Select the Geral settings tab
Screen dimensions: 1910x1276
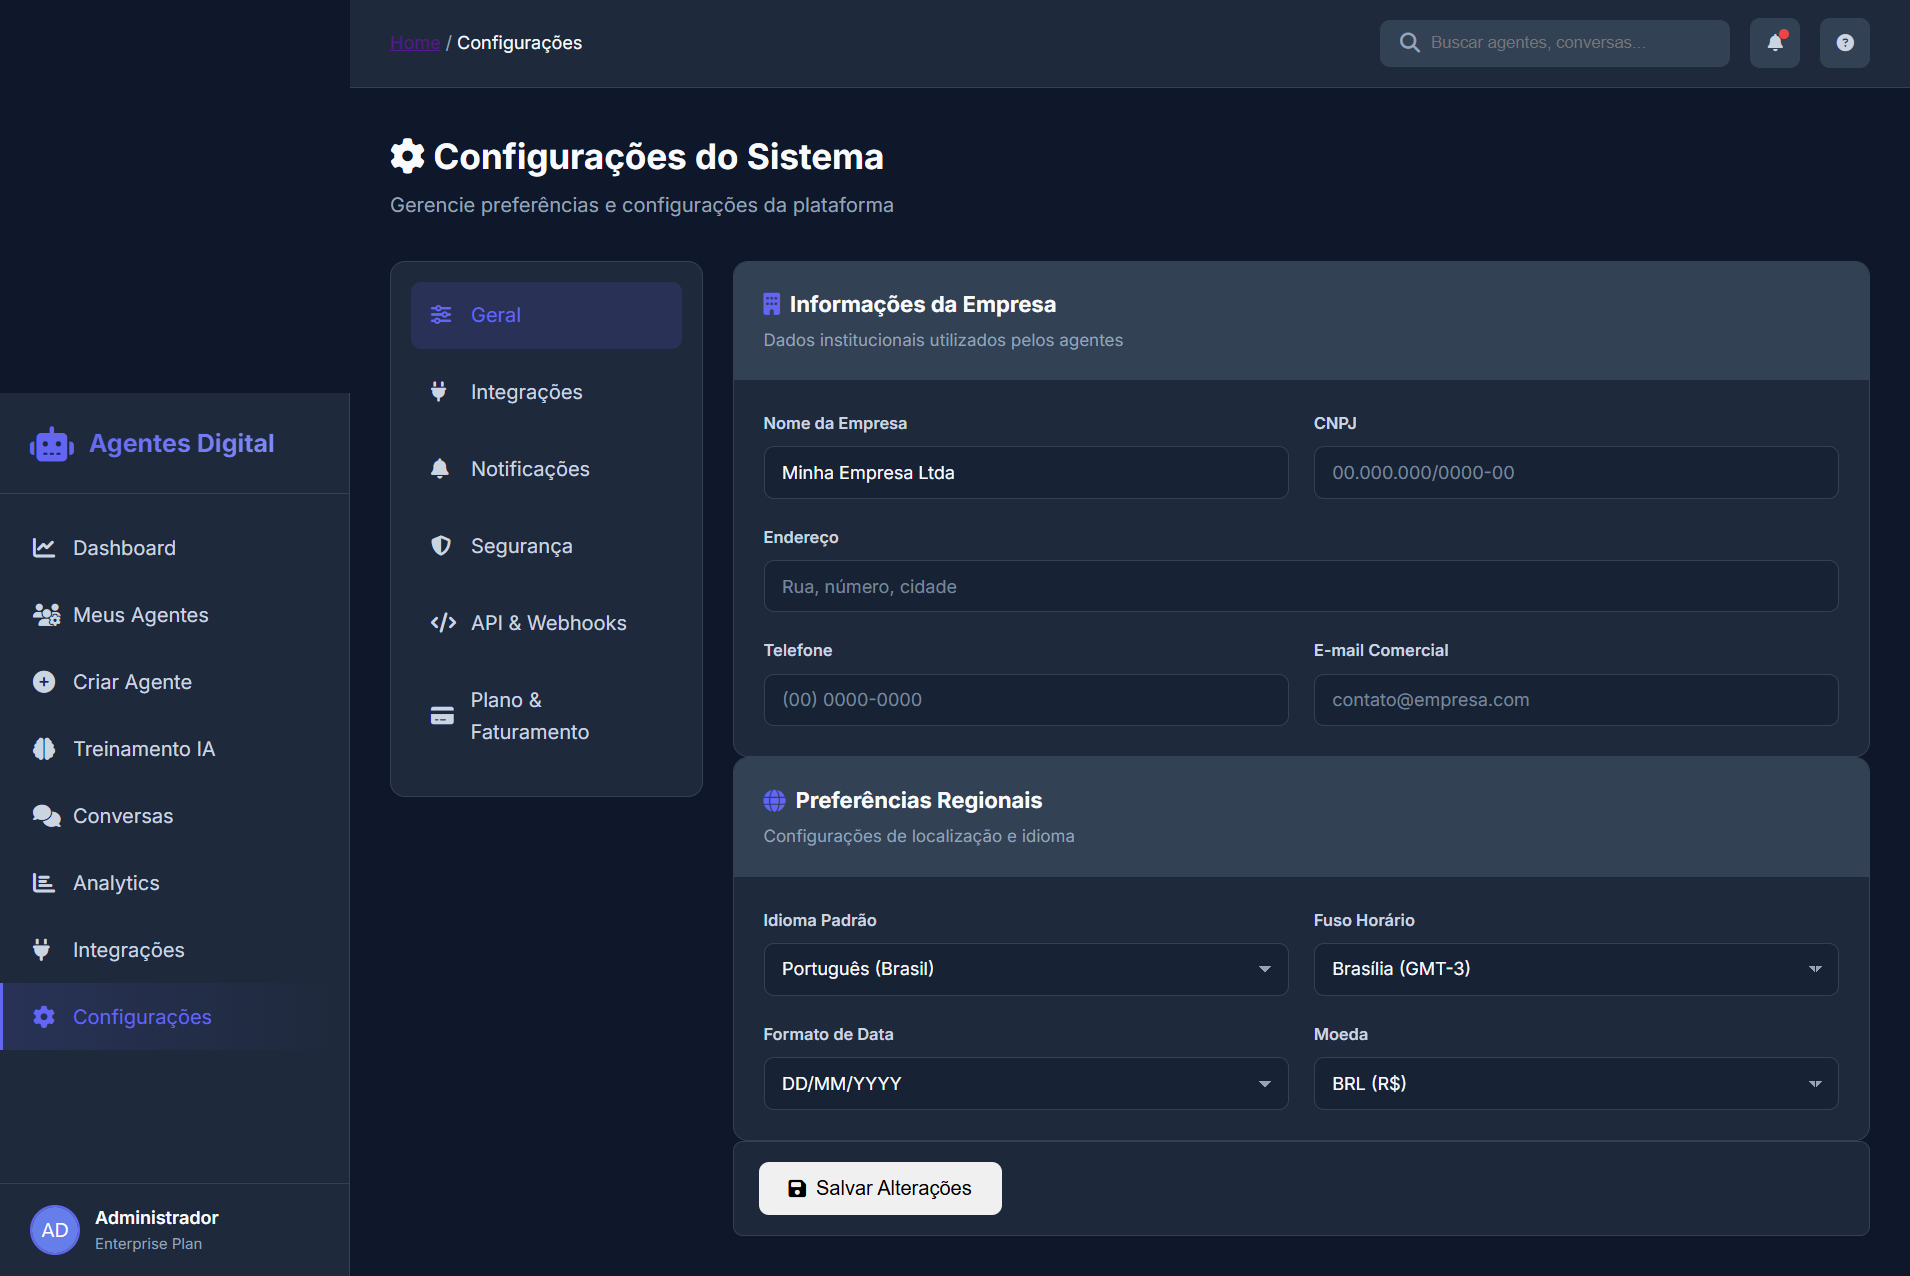pos(546,315)
